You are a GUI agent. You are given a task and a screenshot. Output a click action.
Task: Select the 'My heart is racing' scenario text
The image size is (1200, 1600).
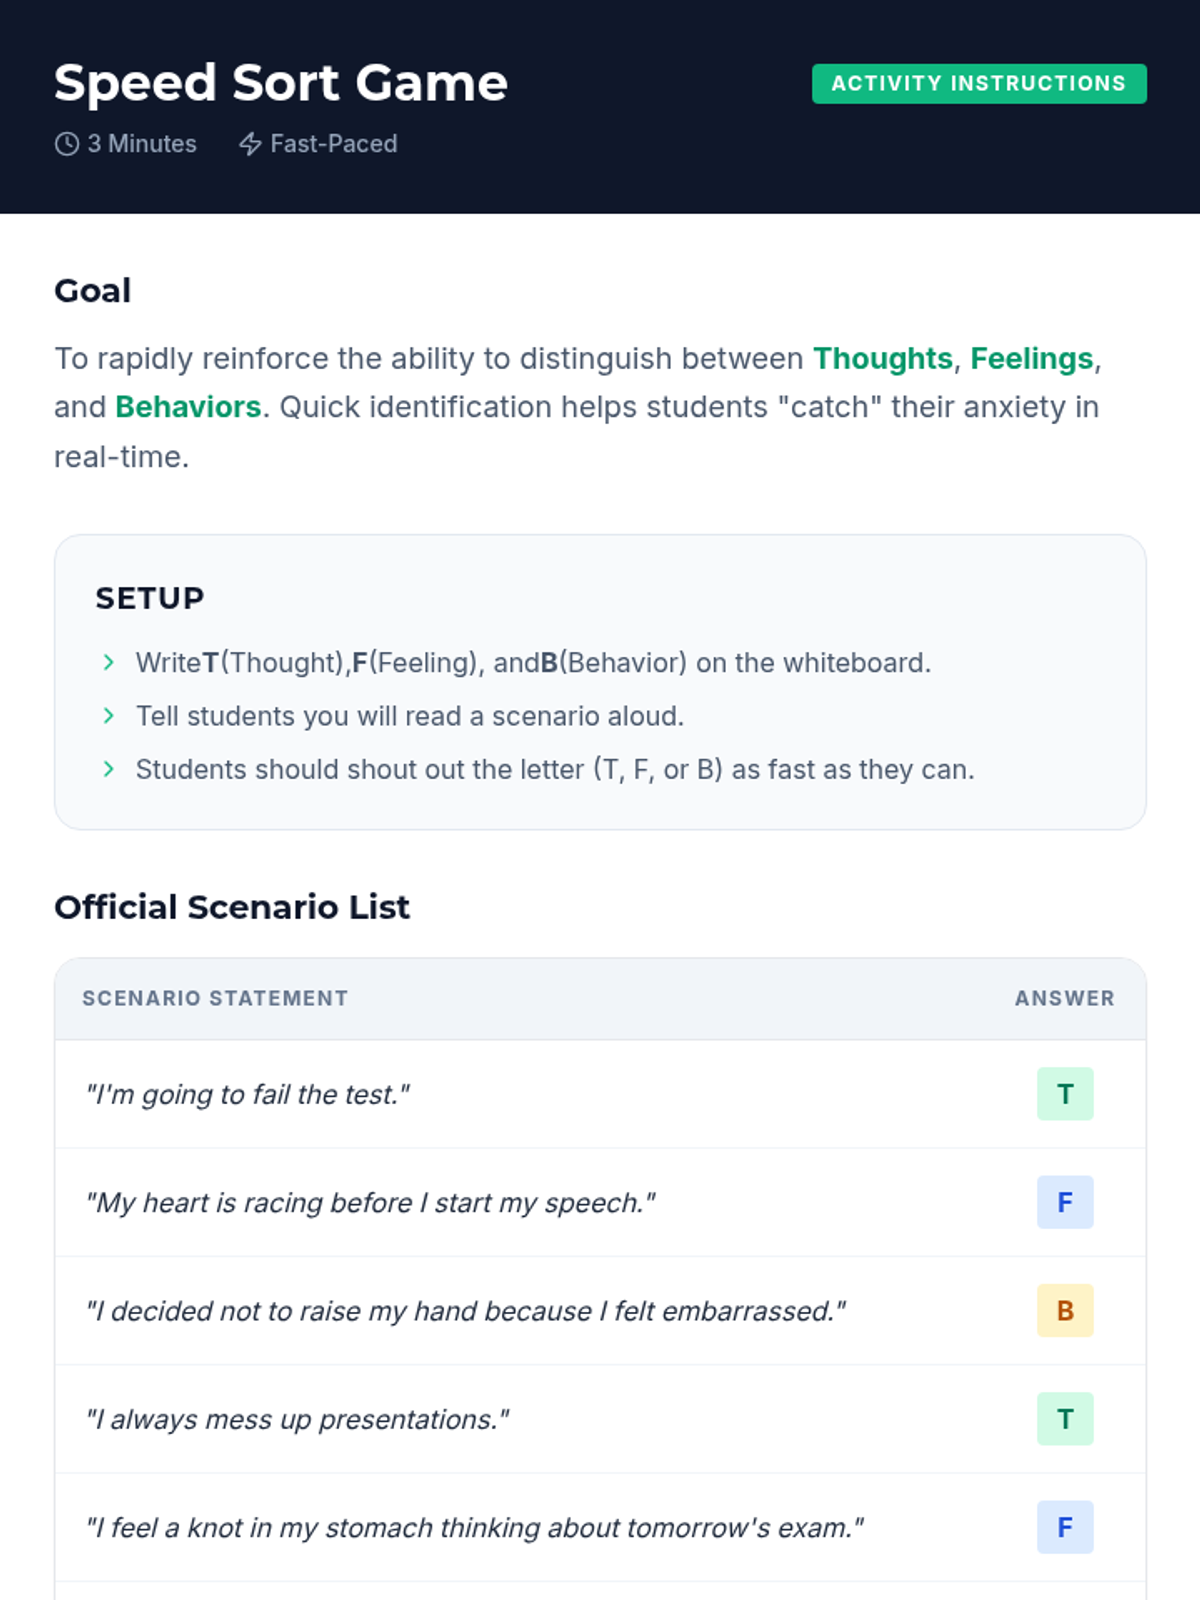coord(370,1202)
